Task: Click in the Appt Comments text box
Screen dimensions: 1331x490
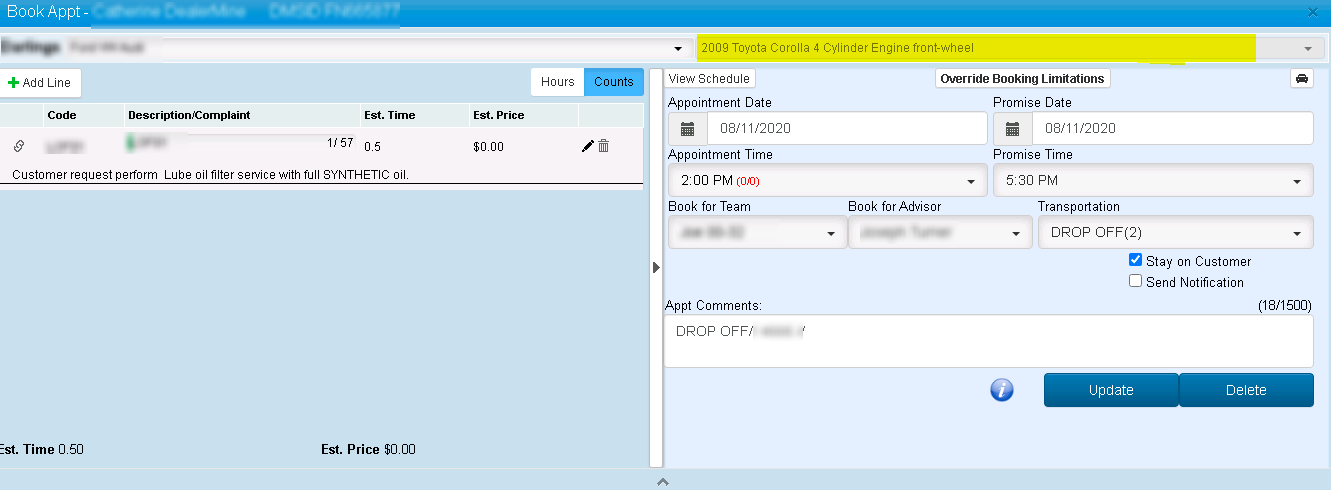Action: pos(987,341)
